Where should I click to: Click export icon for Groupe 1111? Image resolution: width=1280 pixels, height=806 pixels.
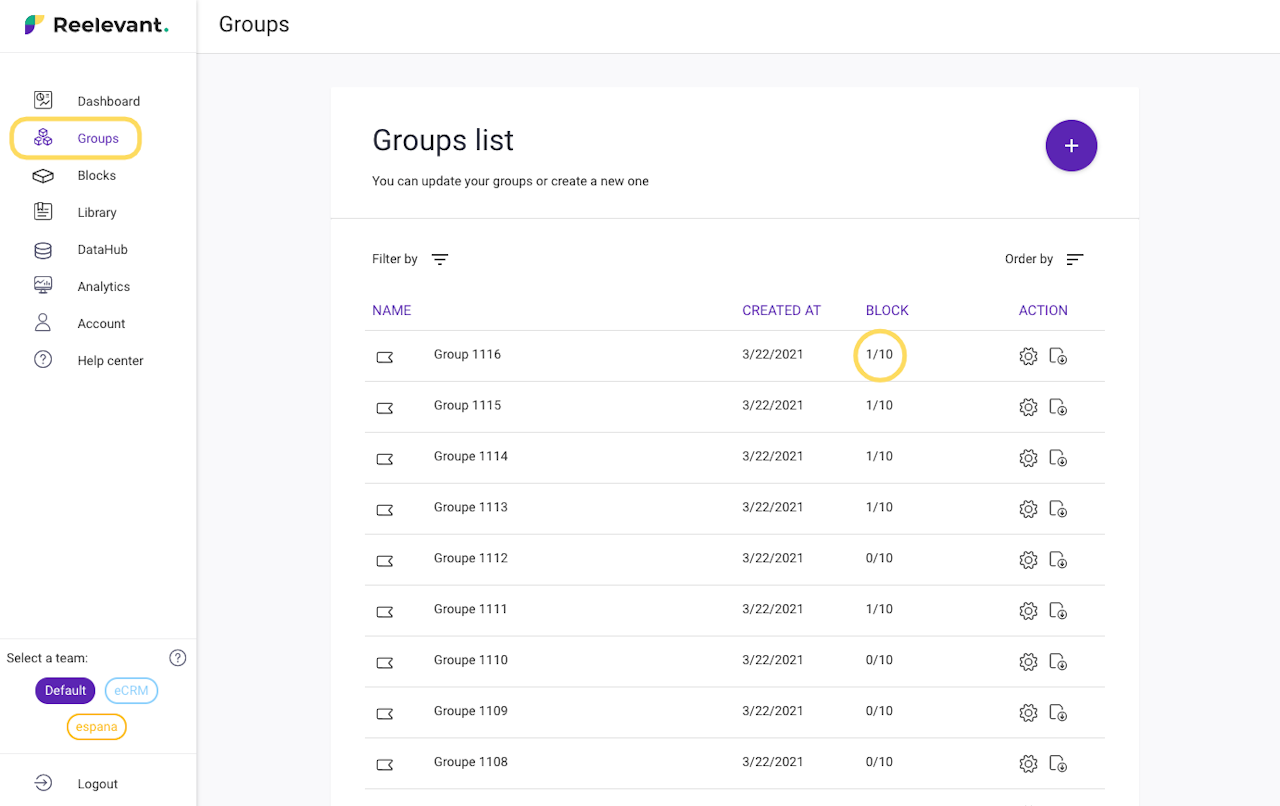tap(1058, 611)
